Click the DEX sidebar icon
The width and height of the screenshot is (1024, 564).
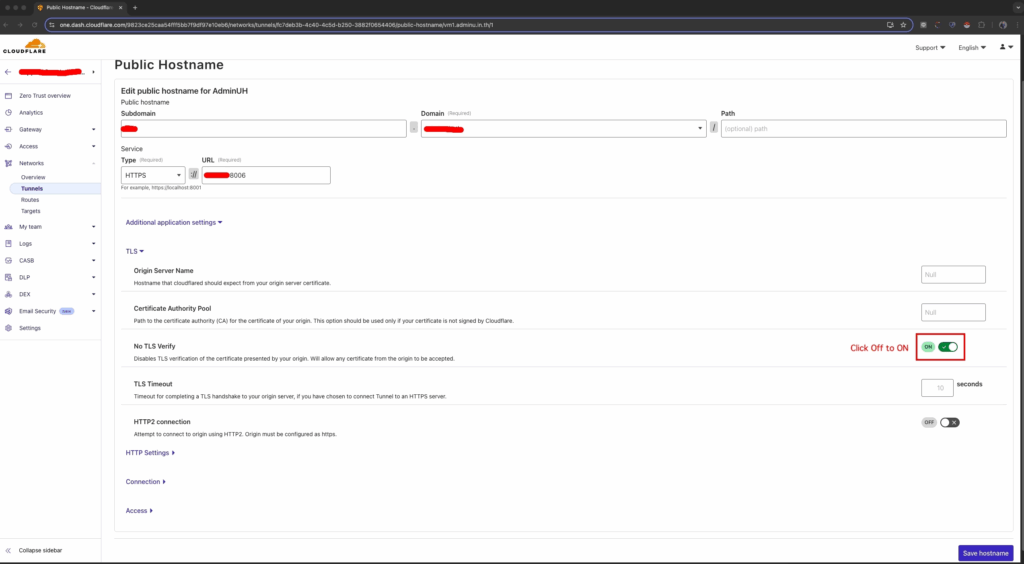pyautogui.click(x=8, y=294)
